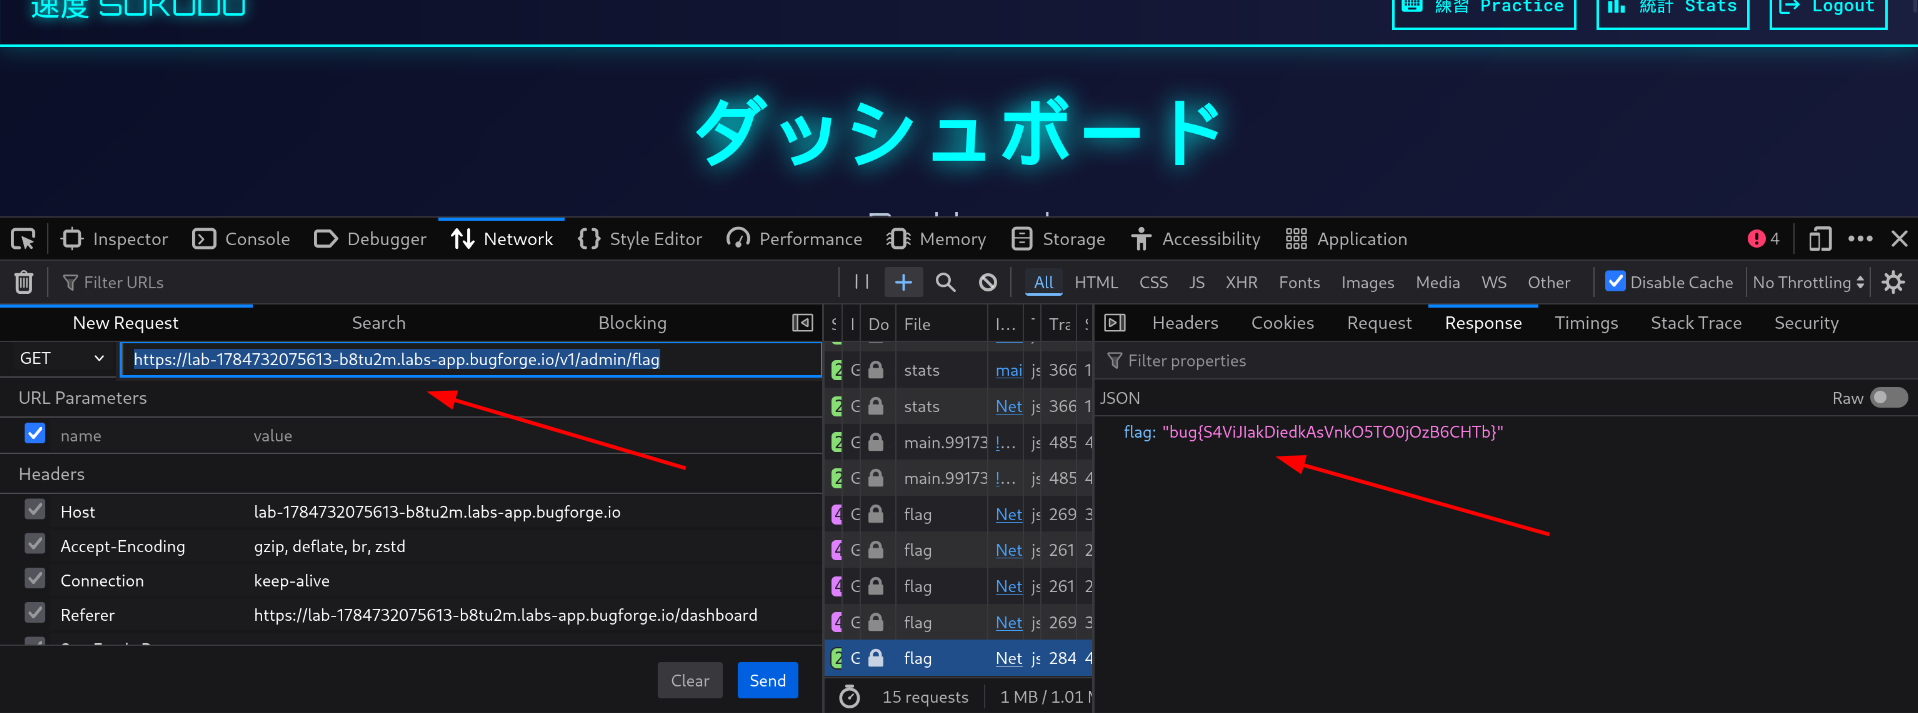Collapse the request details pane toggle

[1115, 323]
